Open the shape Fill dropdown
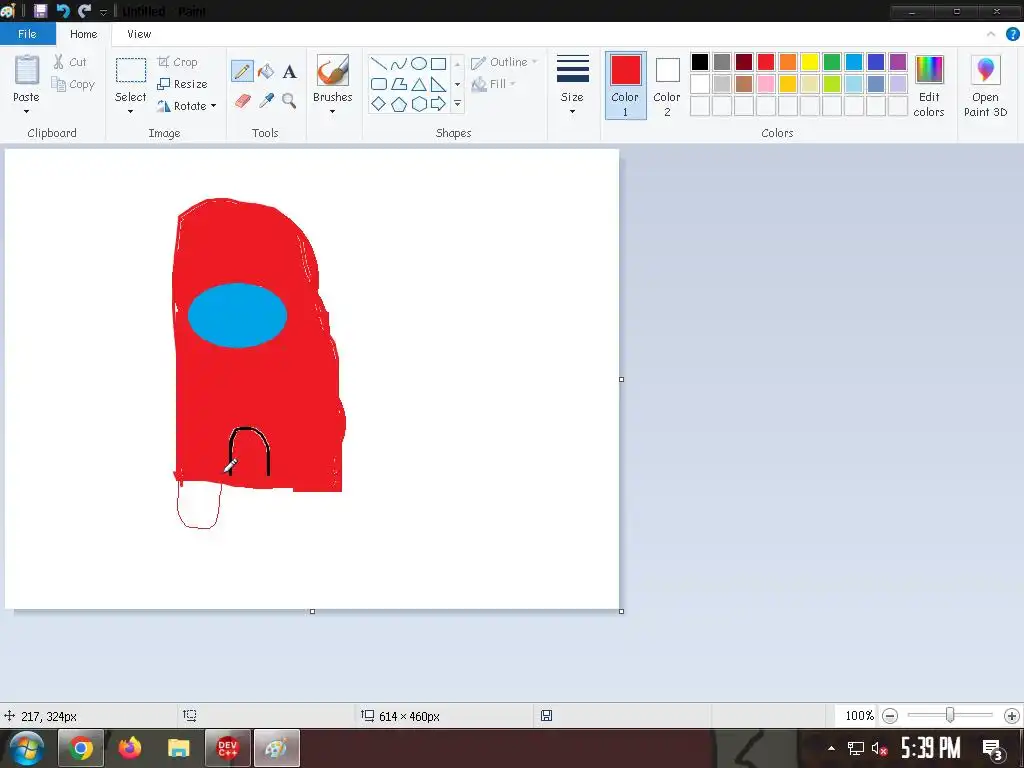The height and width of the screenshot is (768, 1024). (494, 84)
